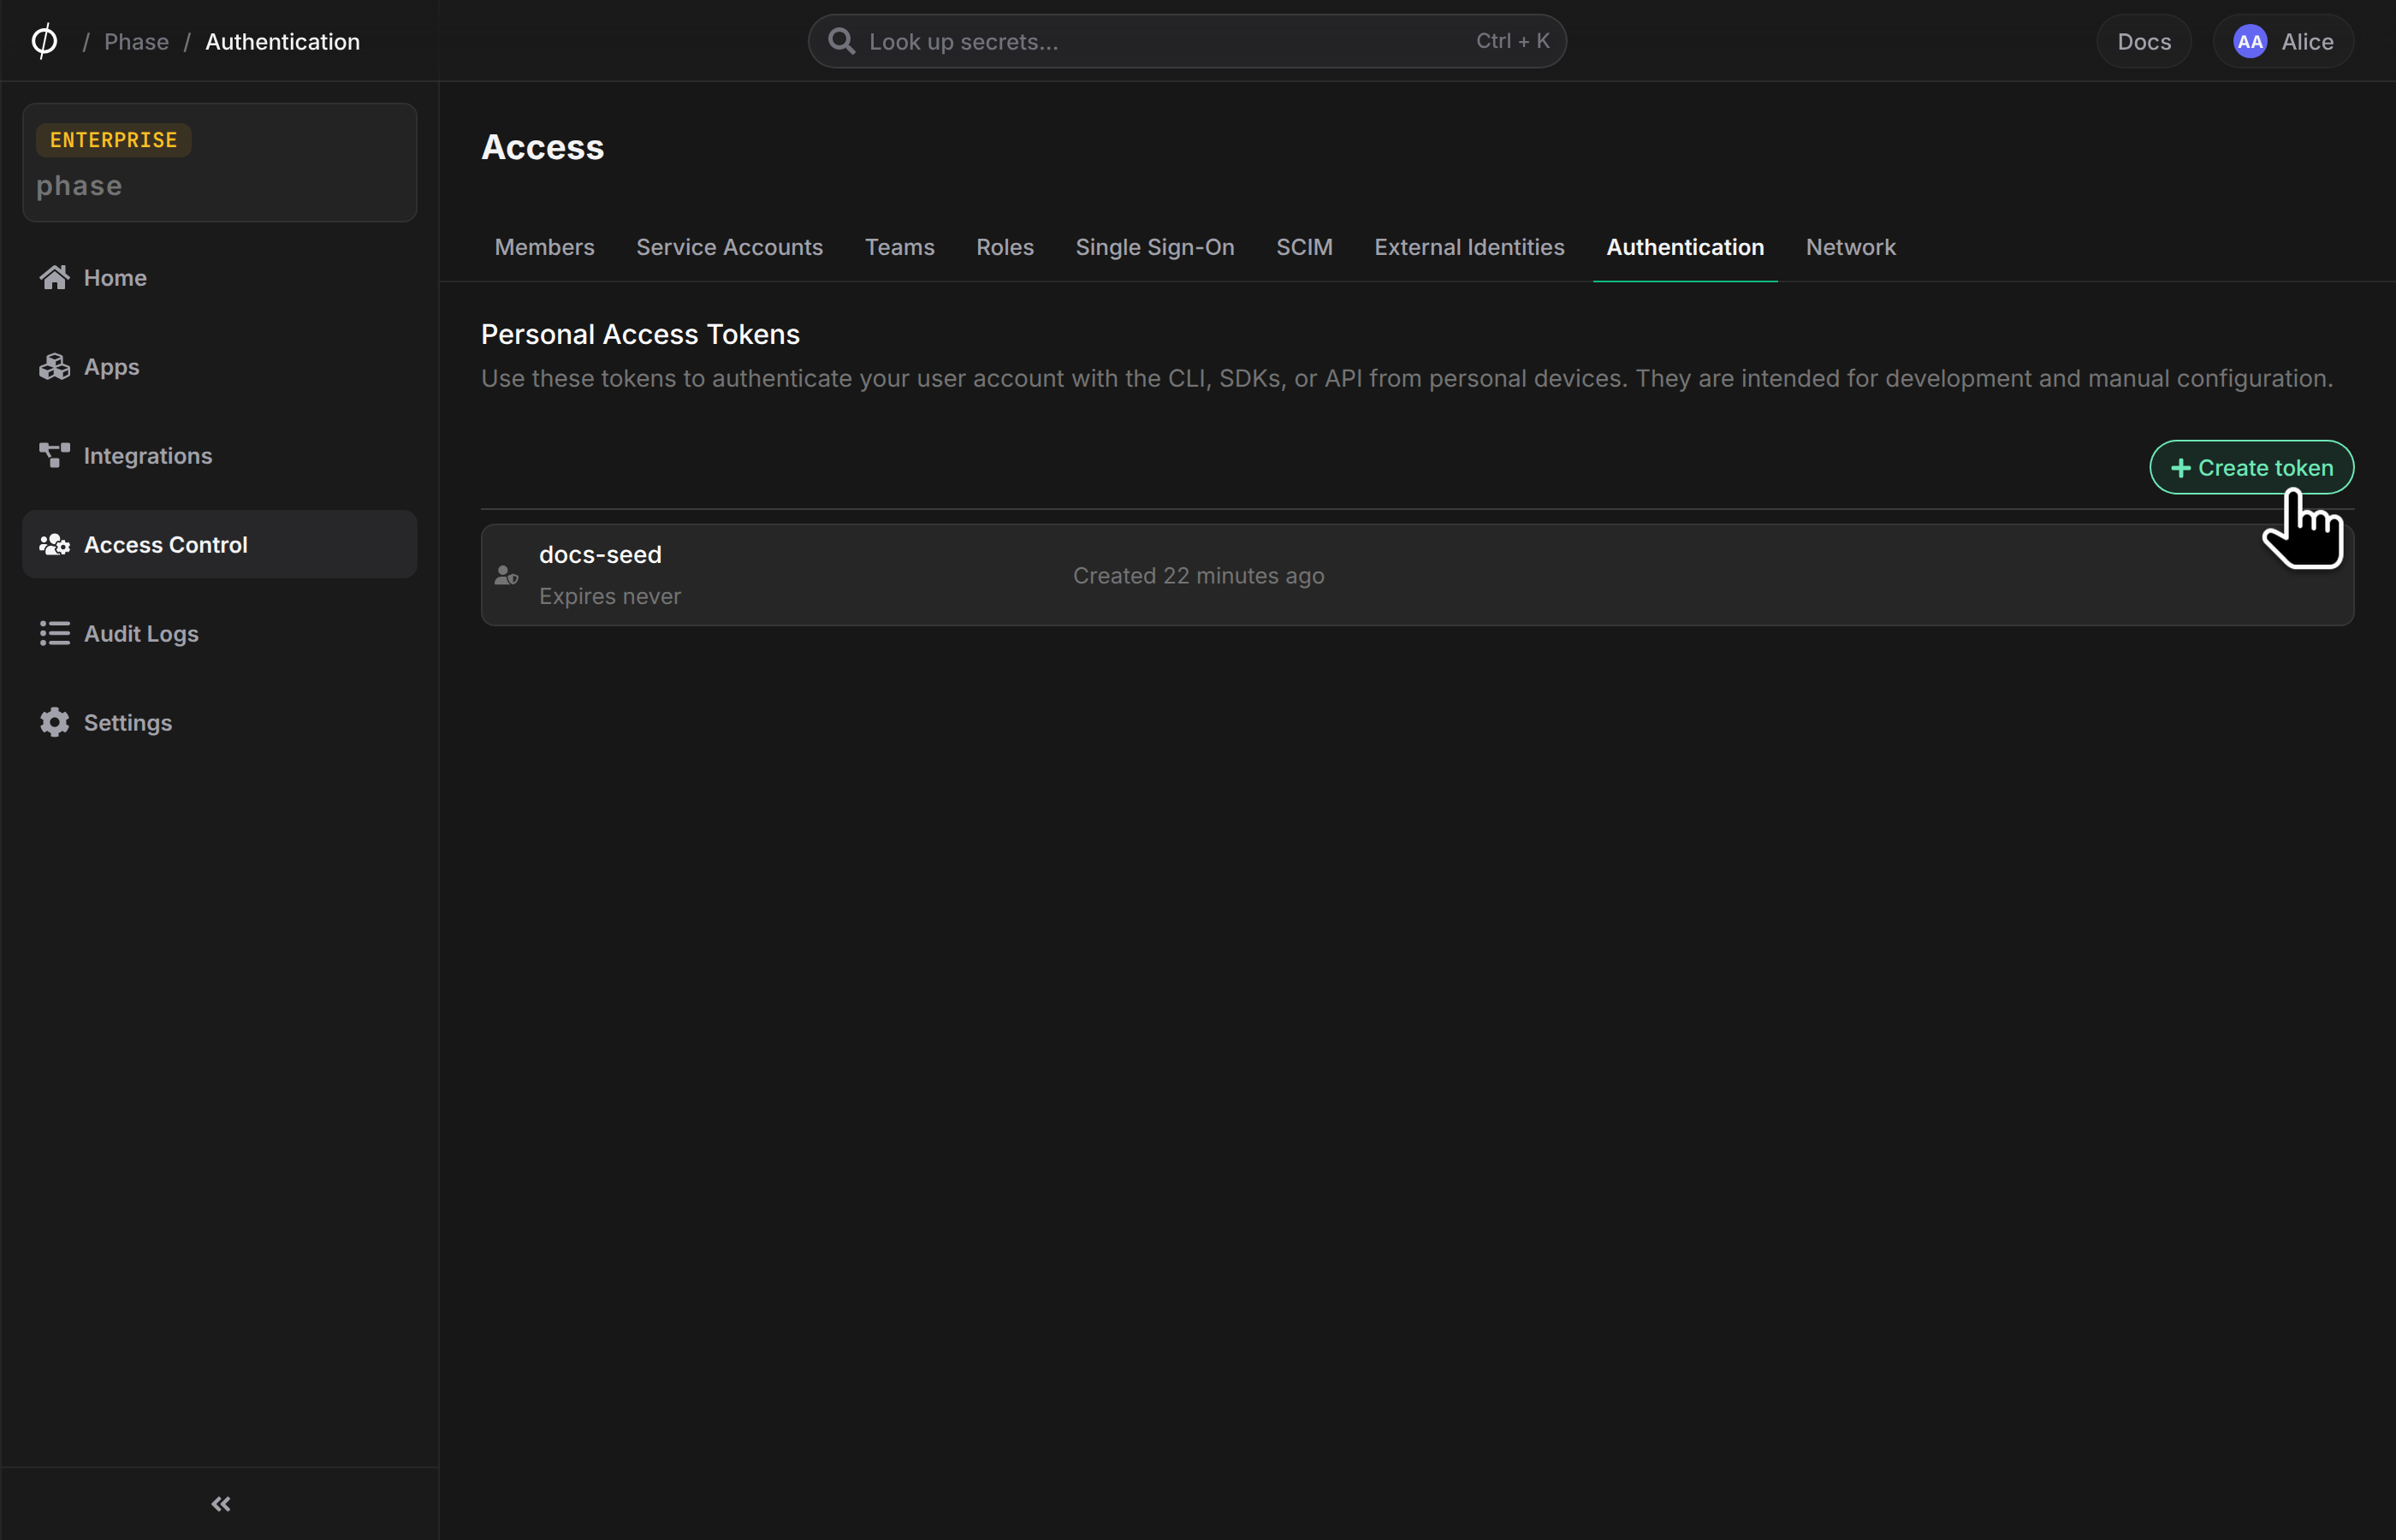2396x1540 pixels.
Task: Collapse the sidebar with double-chevron icon
Action: tap(221, 1504)
